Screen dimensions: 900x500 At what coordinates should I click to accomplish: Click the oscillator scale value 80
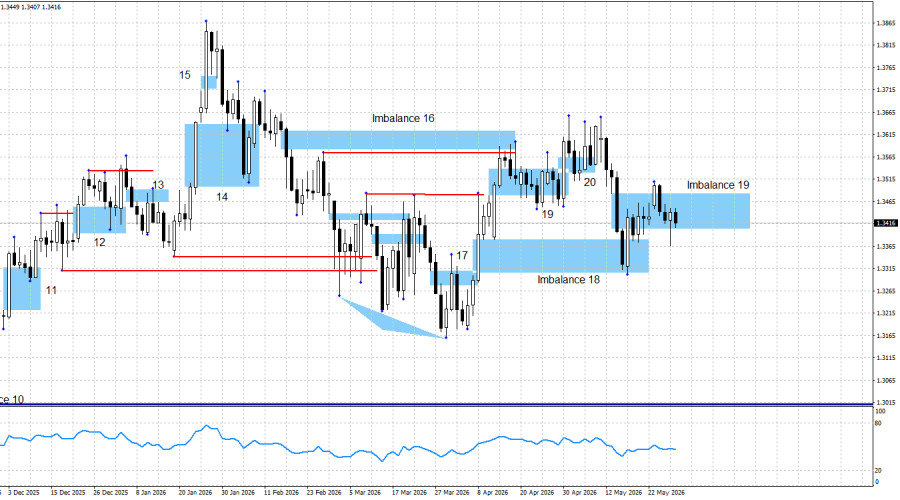pos(878,424)
